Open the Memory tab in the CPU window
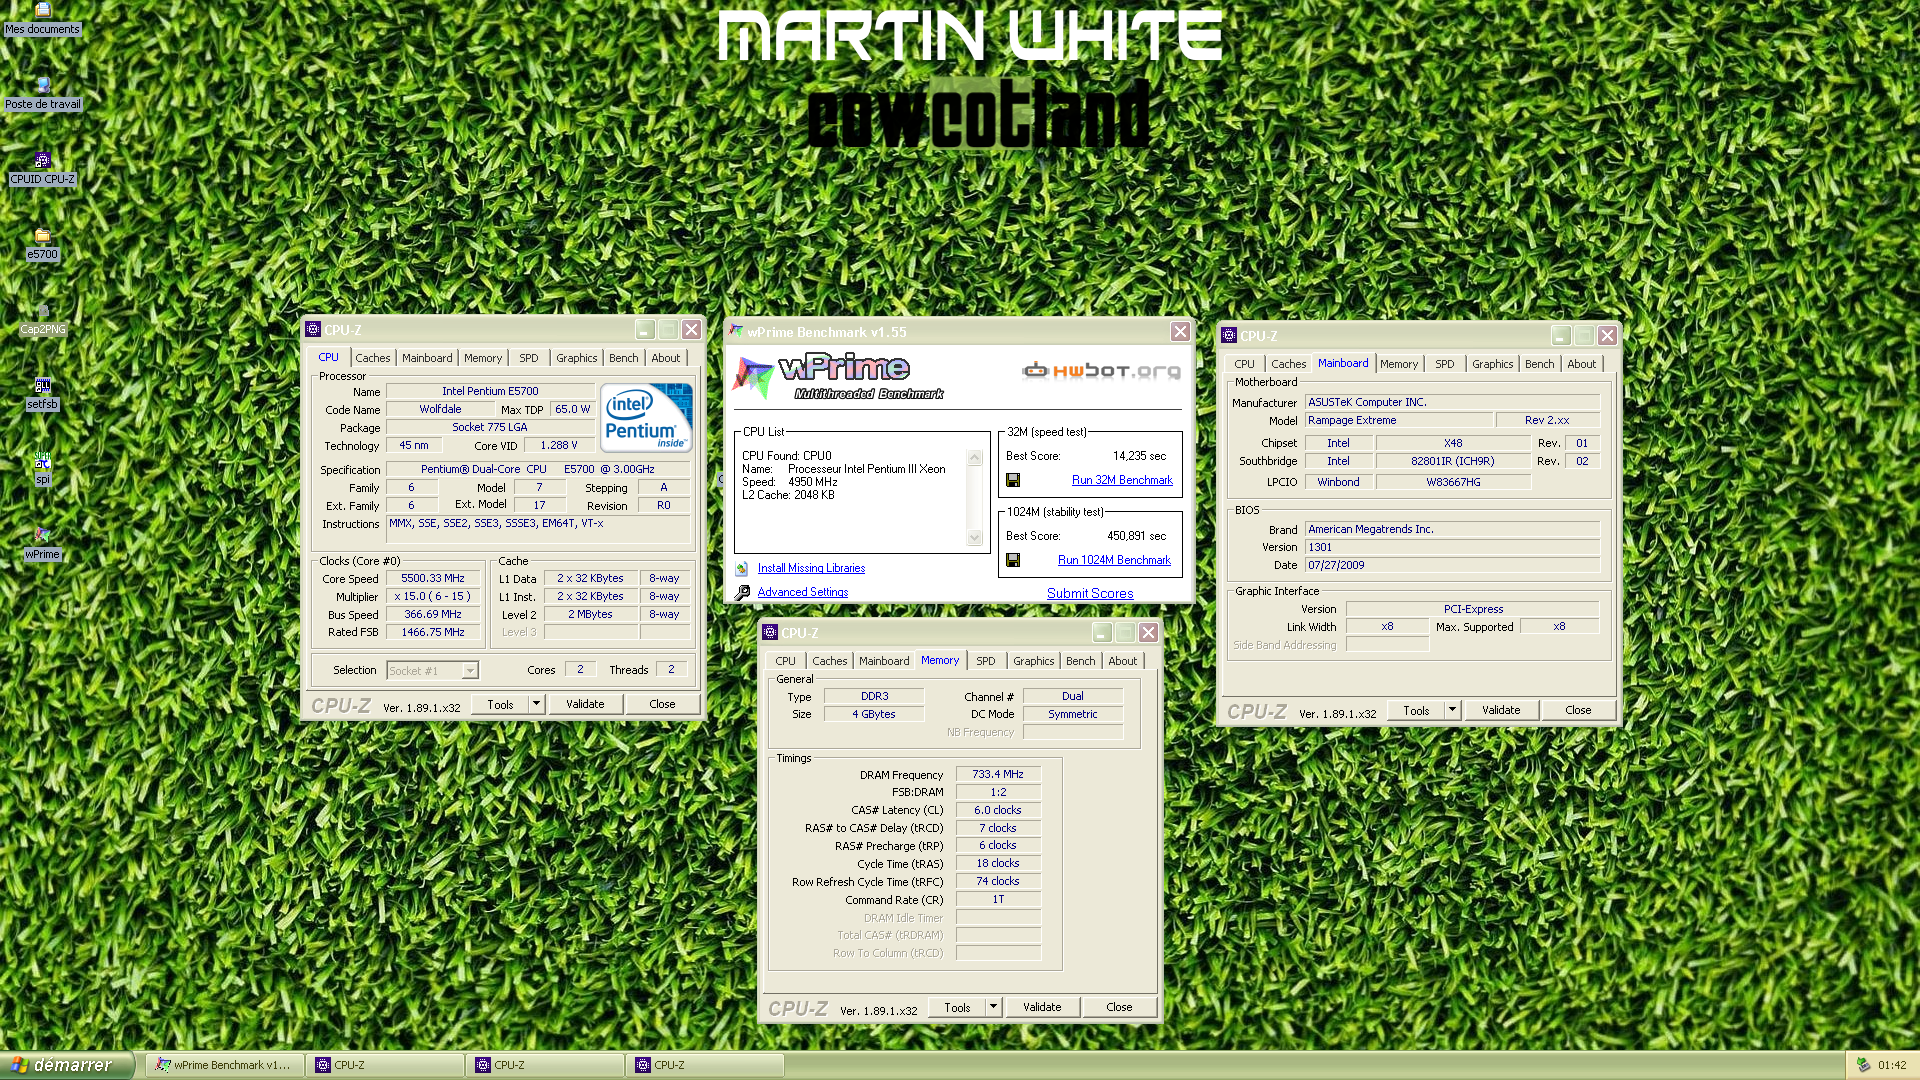The height and width of the screenshot is (1080, 1920). coord(483,358)
